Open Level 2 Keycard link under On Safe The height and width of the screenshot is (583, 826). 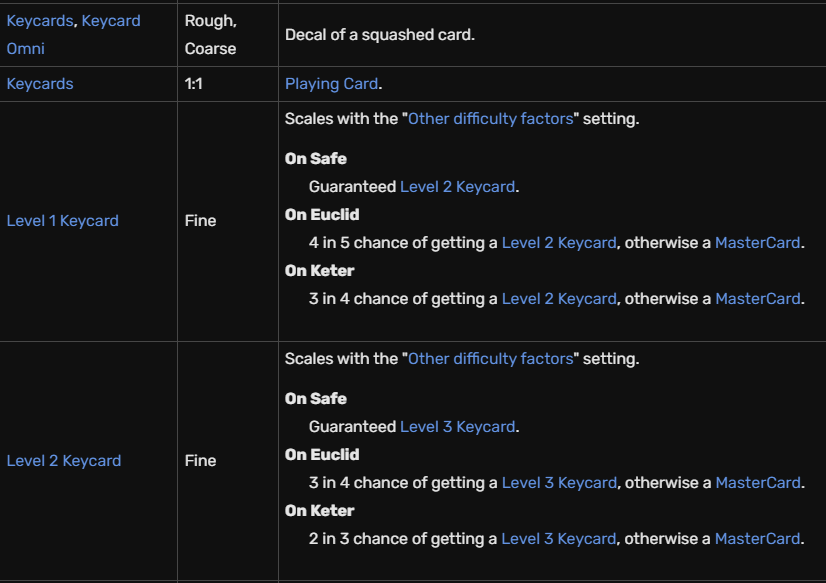point(457,187)
